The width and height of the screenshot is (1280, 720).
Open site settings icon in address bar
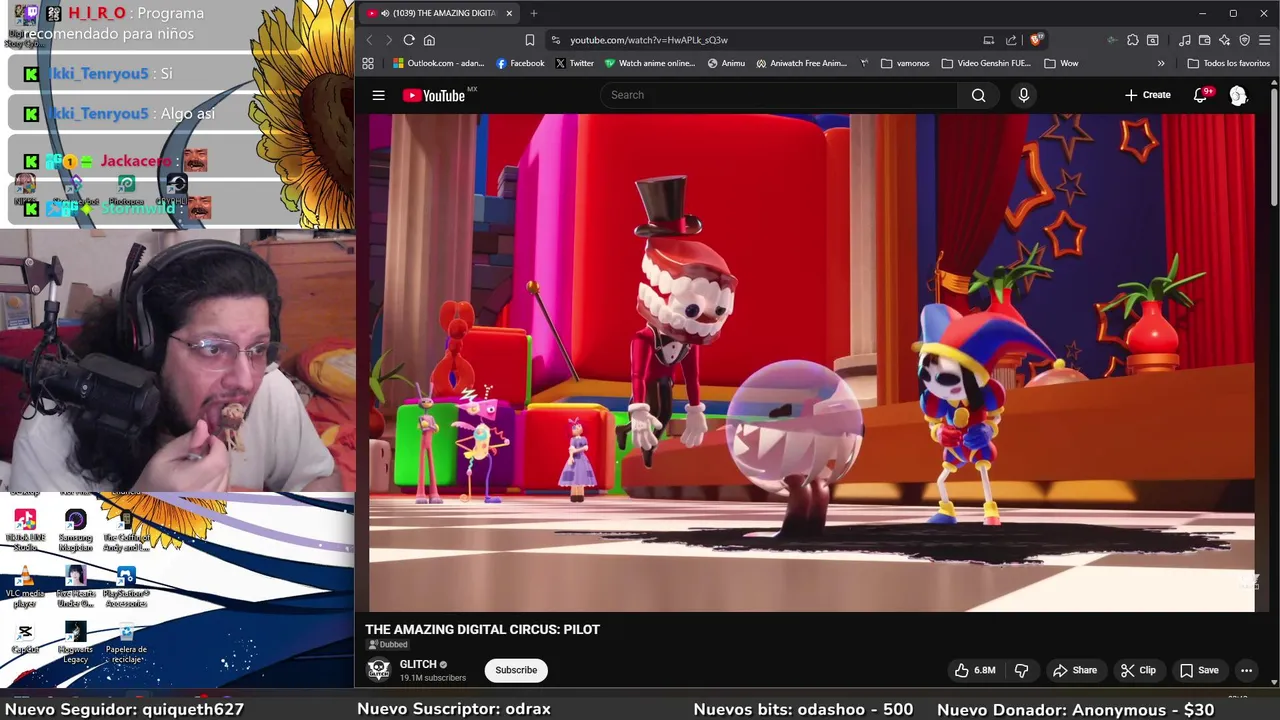click(x=556, y=40)
